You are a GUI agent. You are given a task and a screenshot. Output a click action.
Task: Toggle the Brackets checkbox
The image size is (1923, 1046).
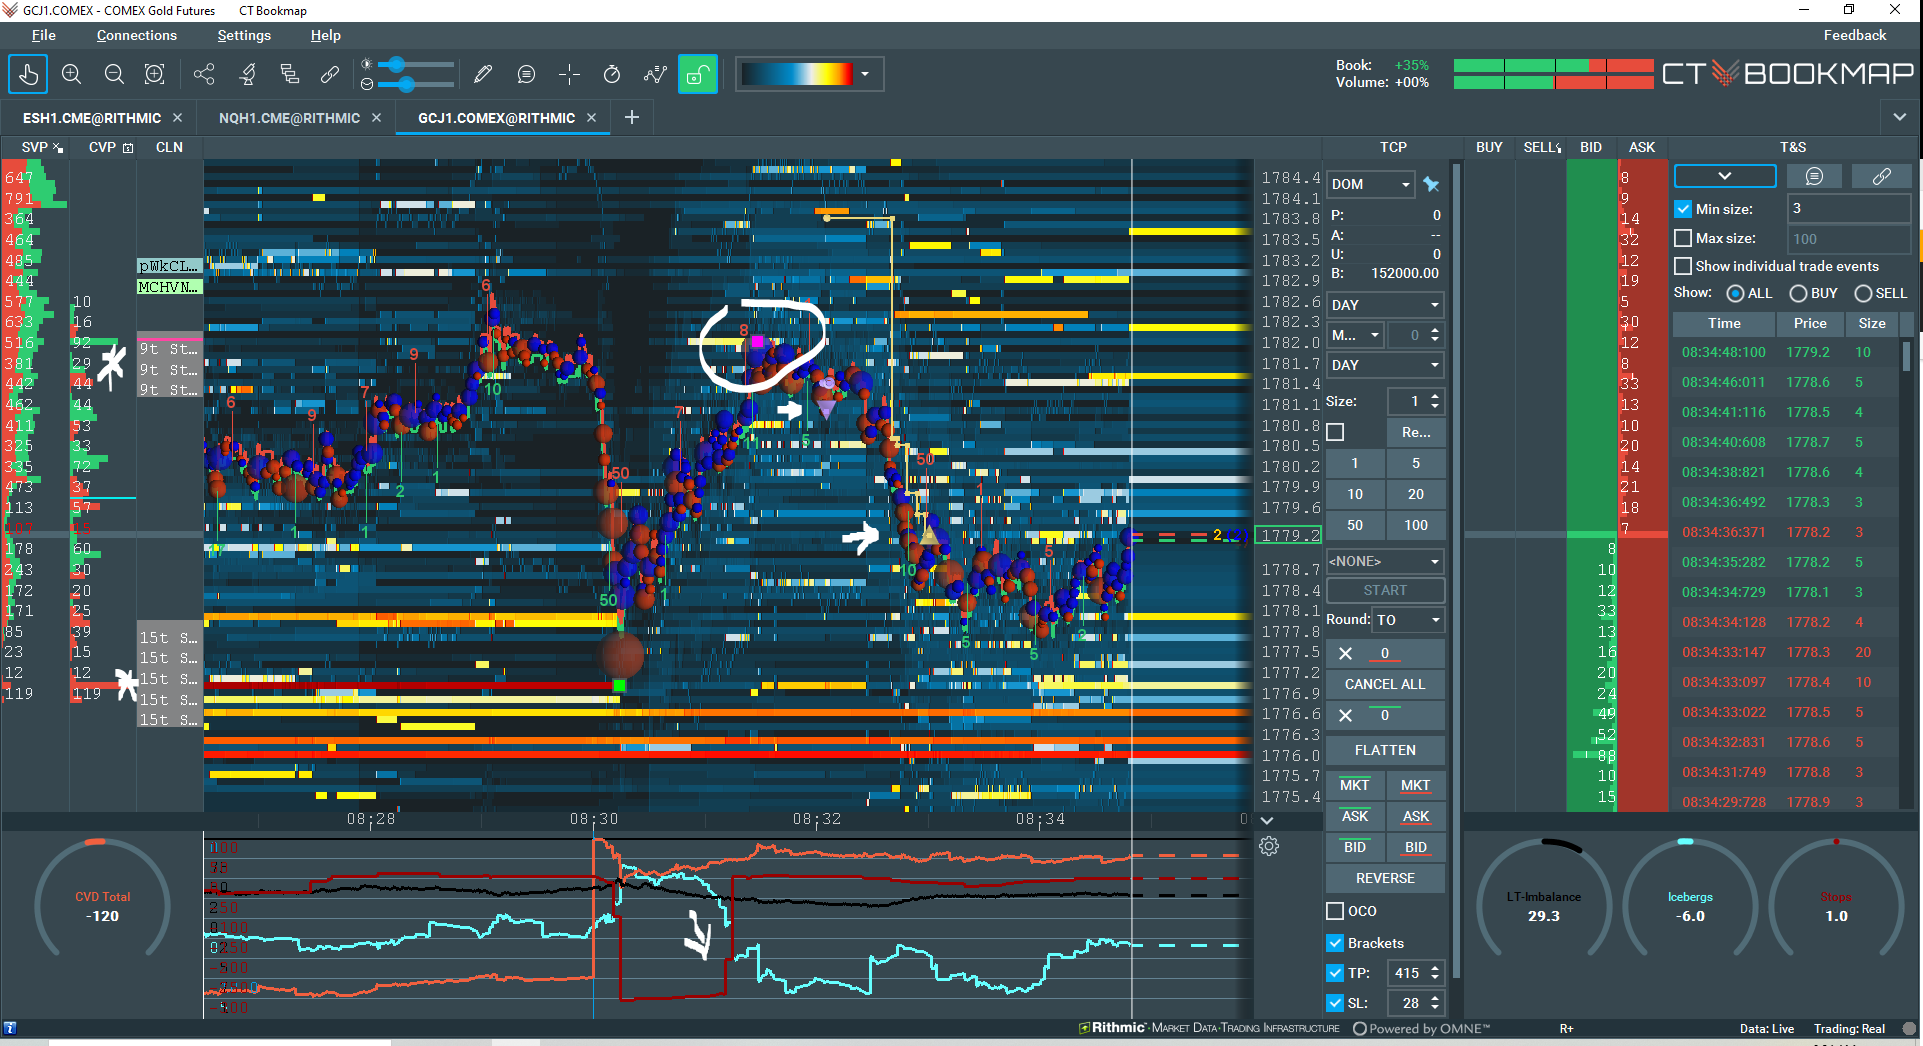[1335, 943]
